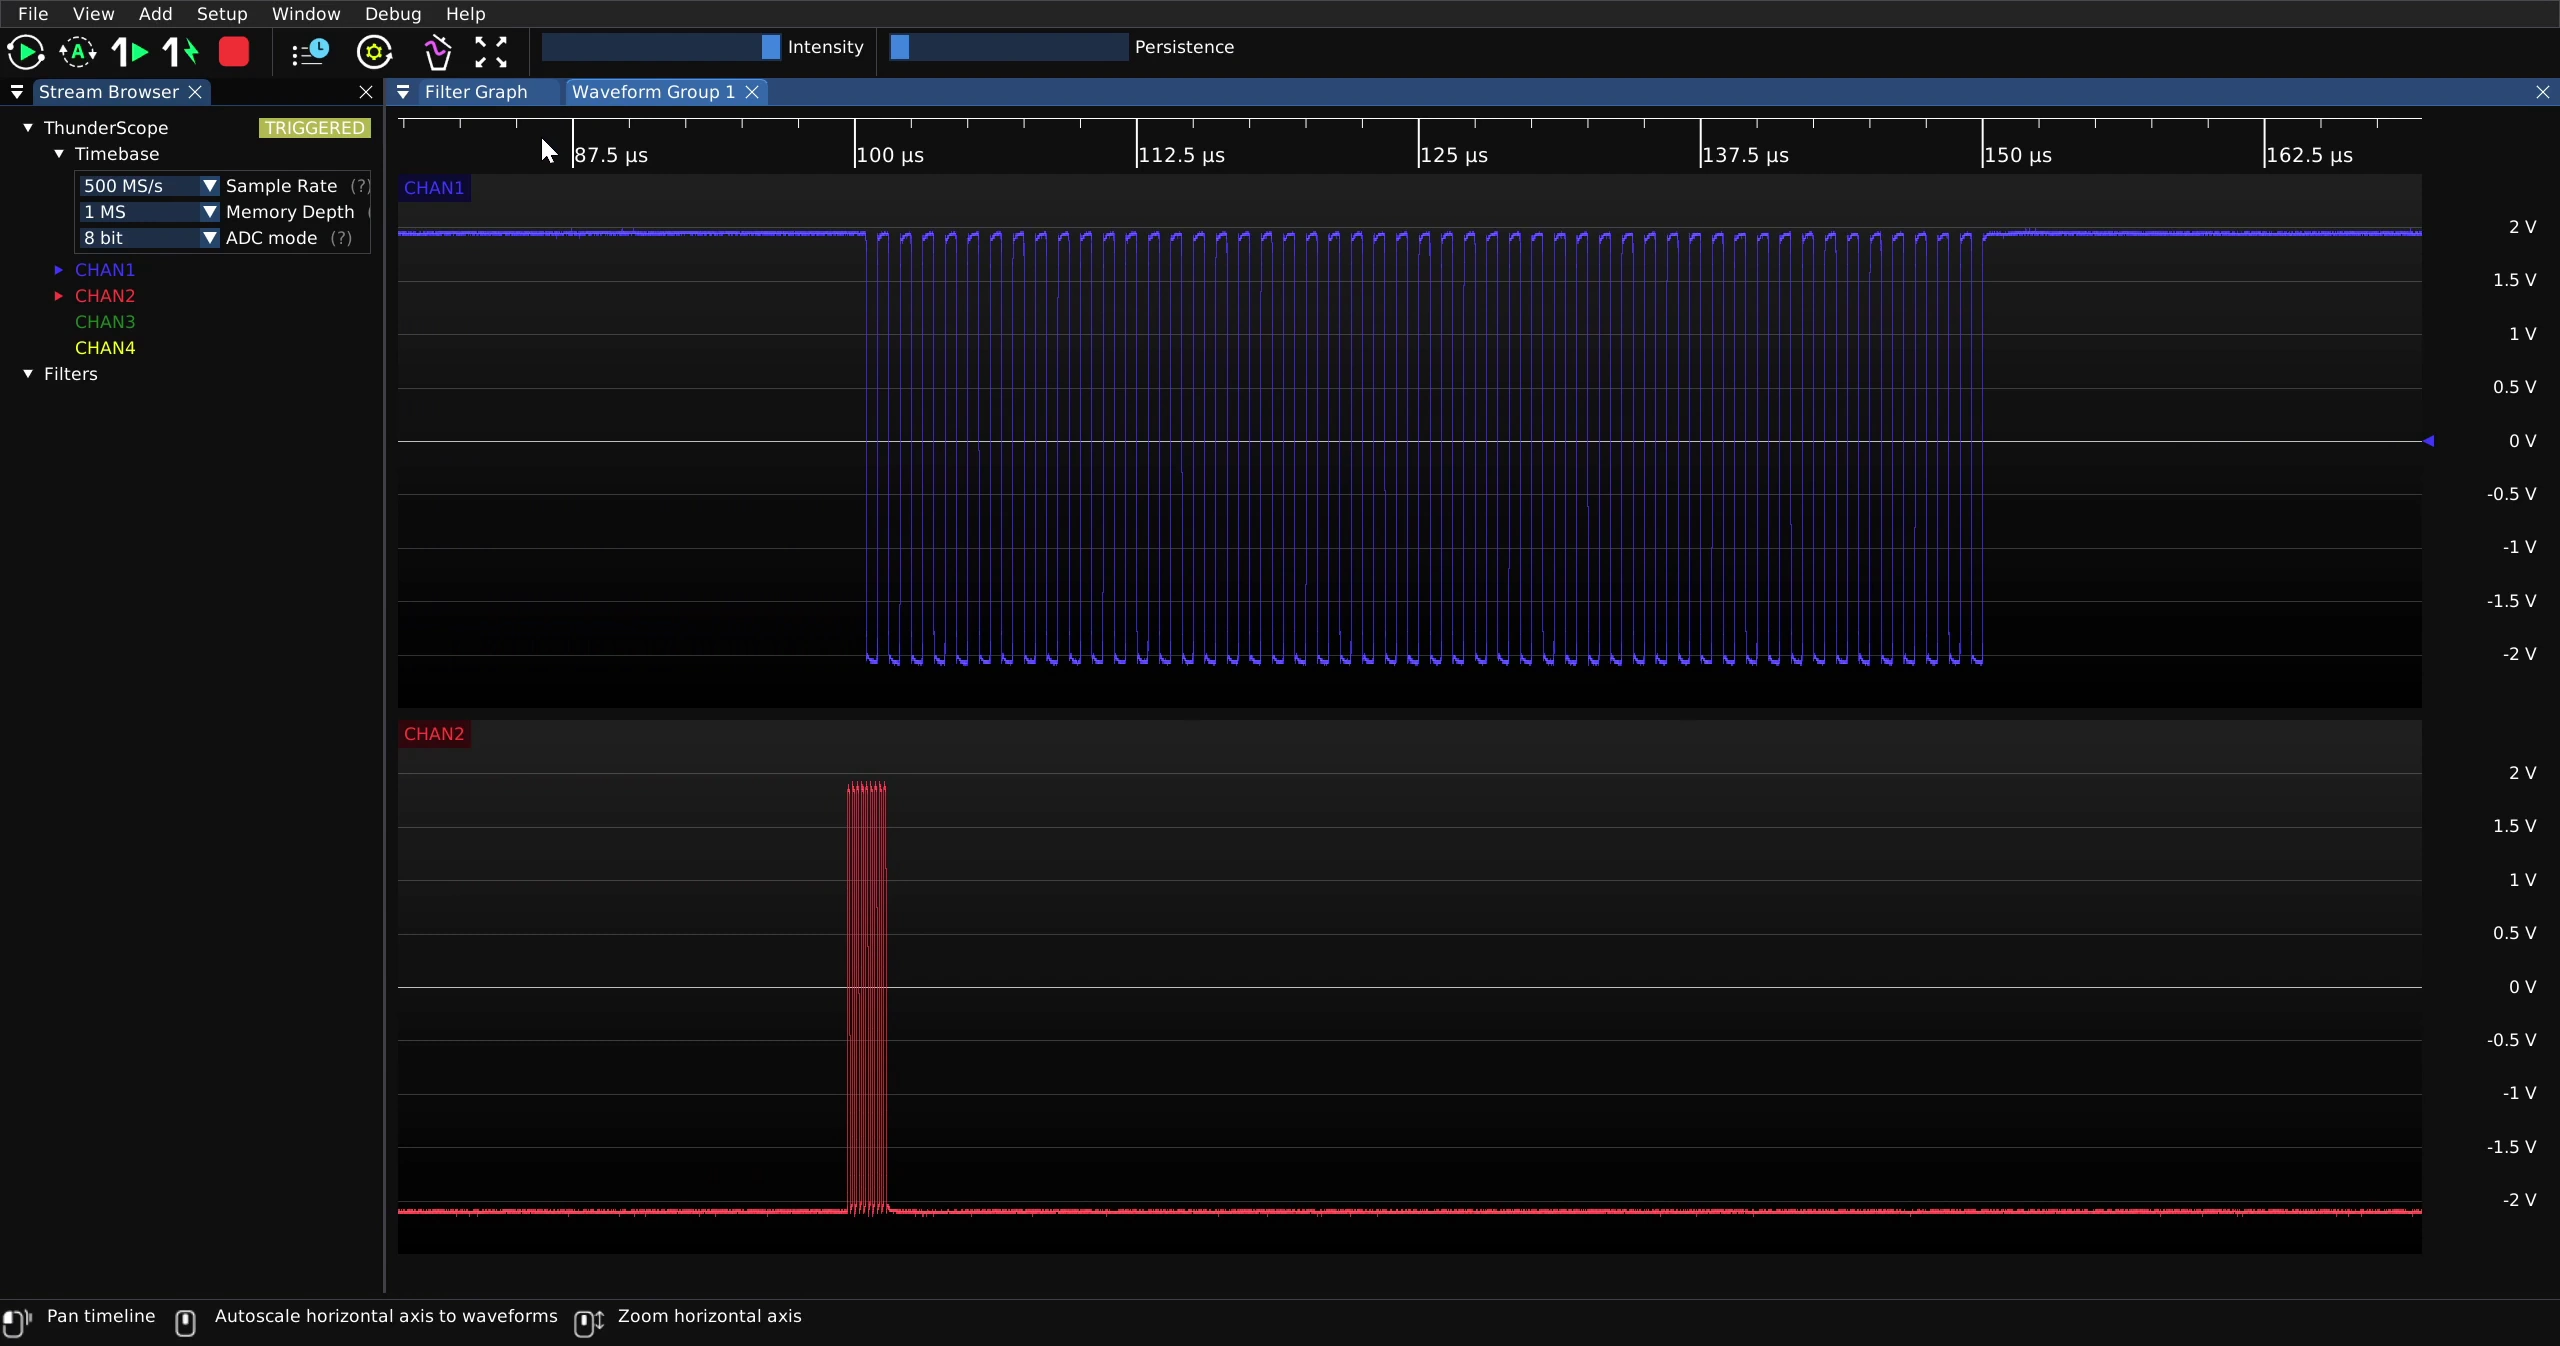Screen dimensions: 2560x1346
Task: Refresh scope settings with the circular gear icon
Action: (x=374, y=52)
